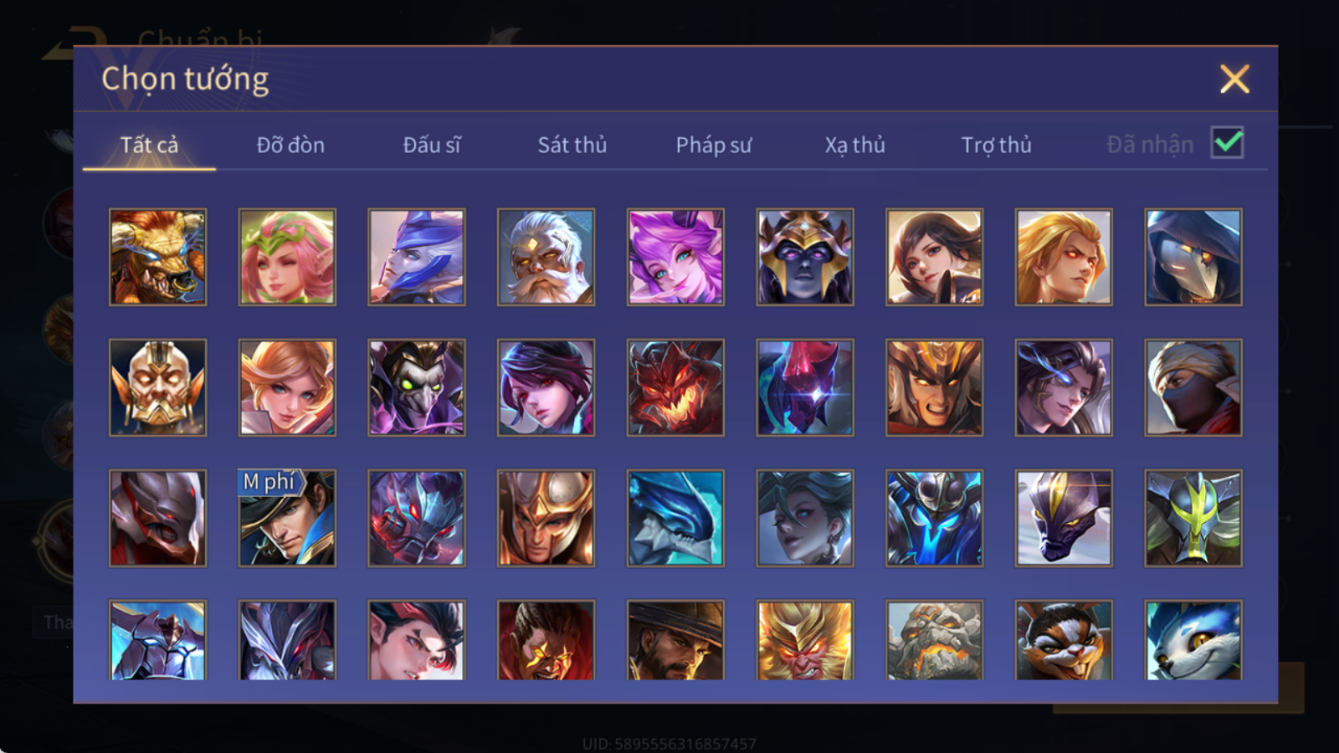
Task: Show the Trợ thủ hero category
Action: click(x=996, y=145)
